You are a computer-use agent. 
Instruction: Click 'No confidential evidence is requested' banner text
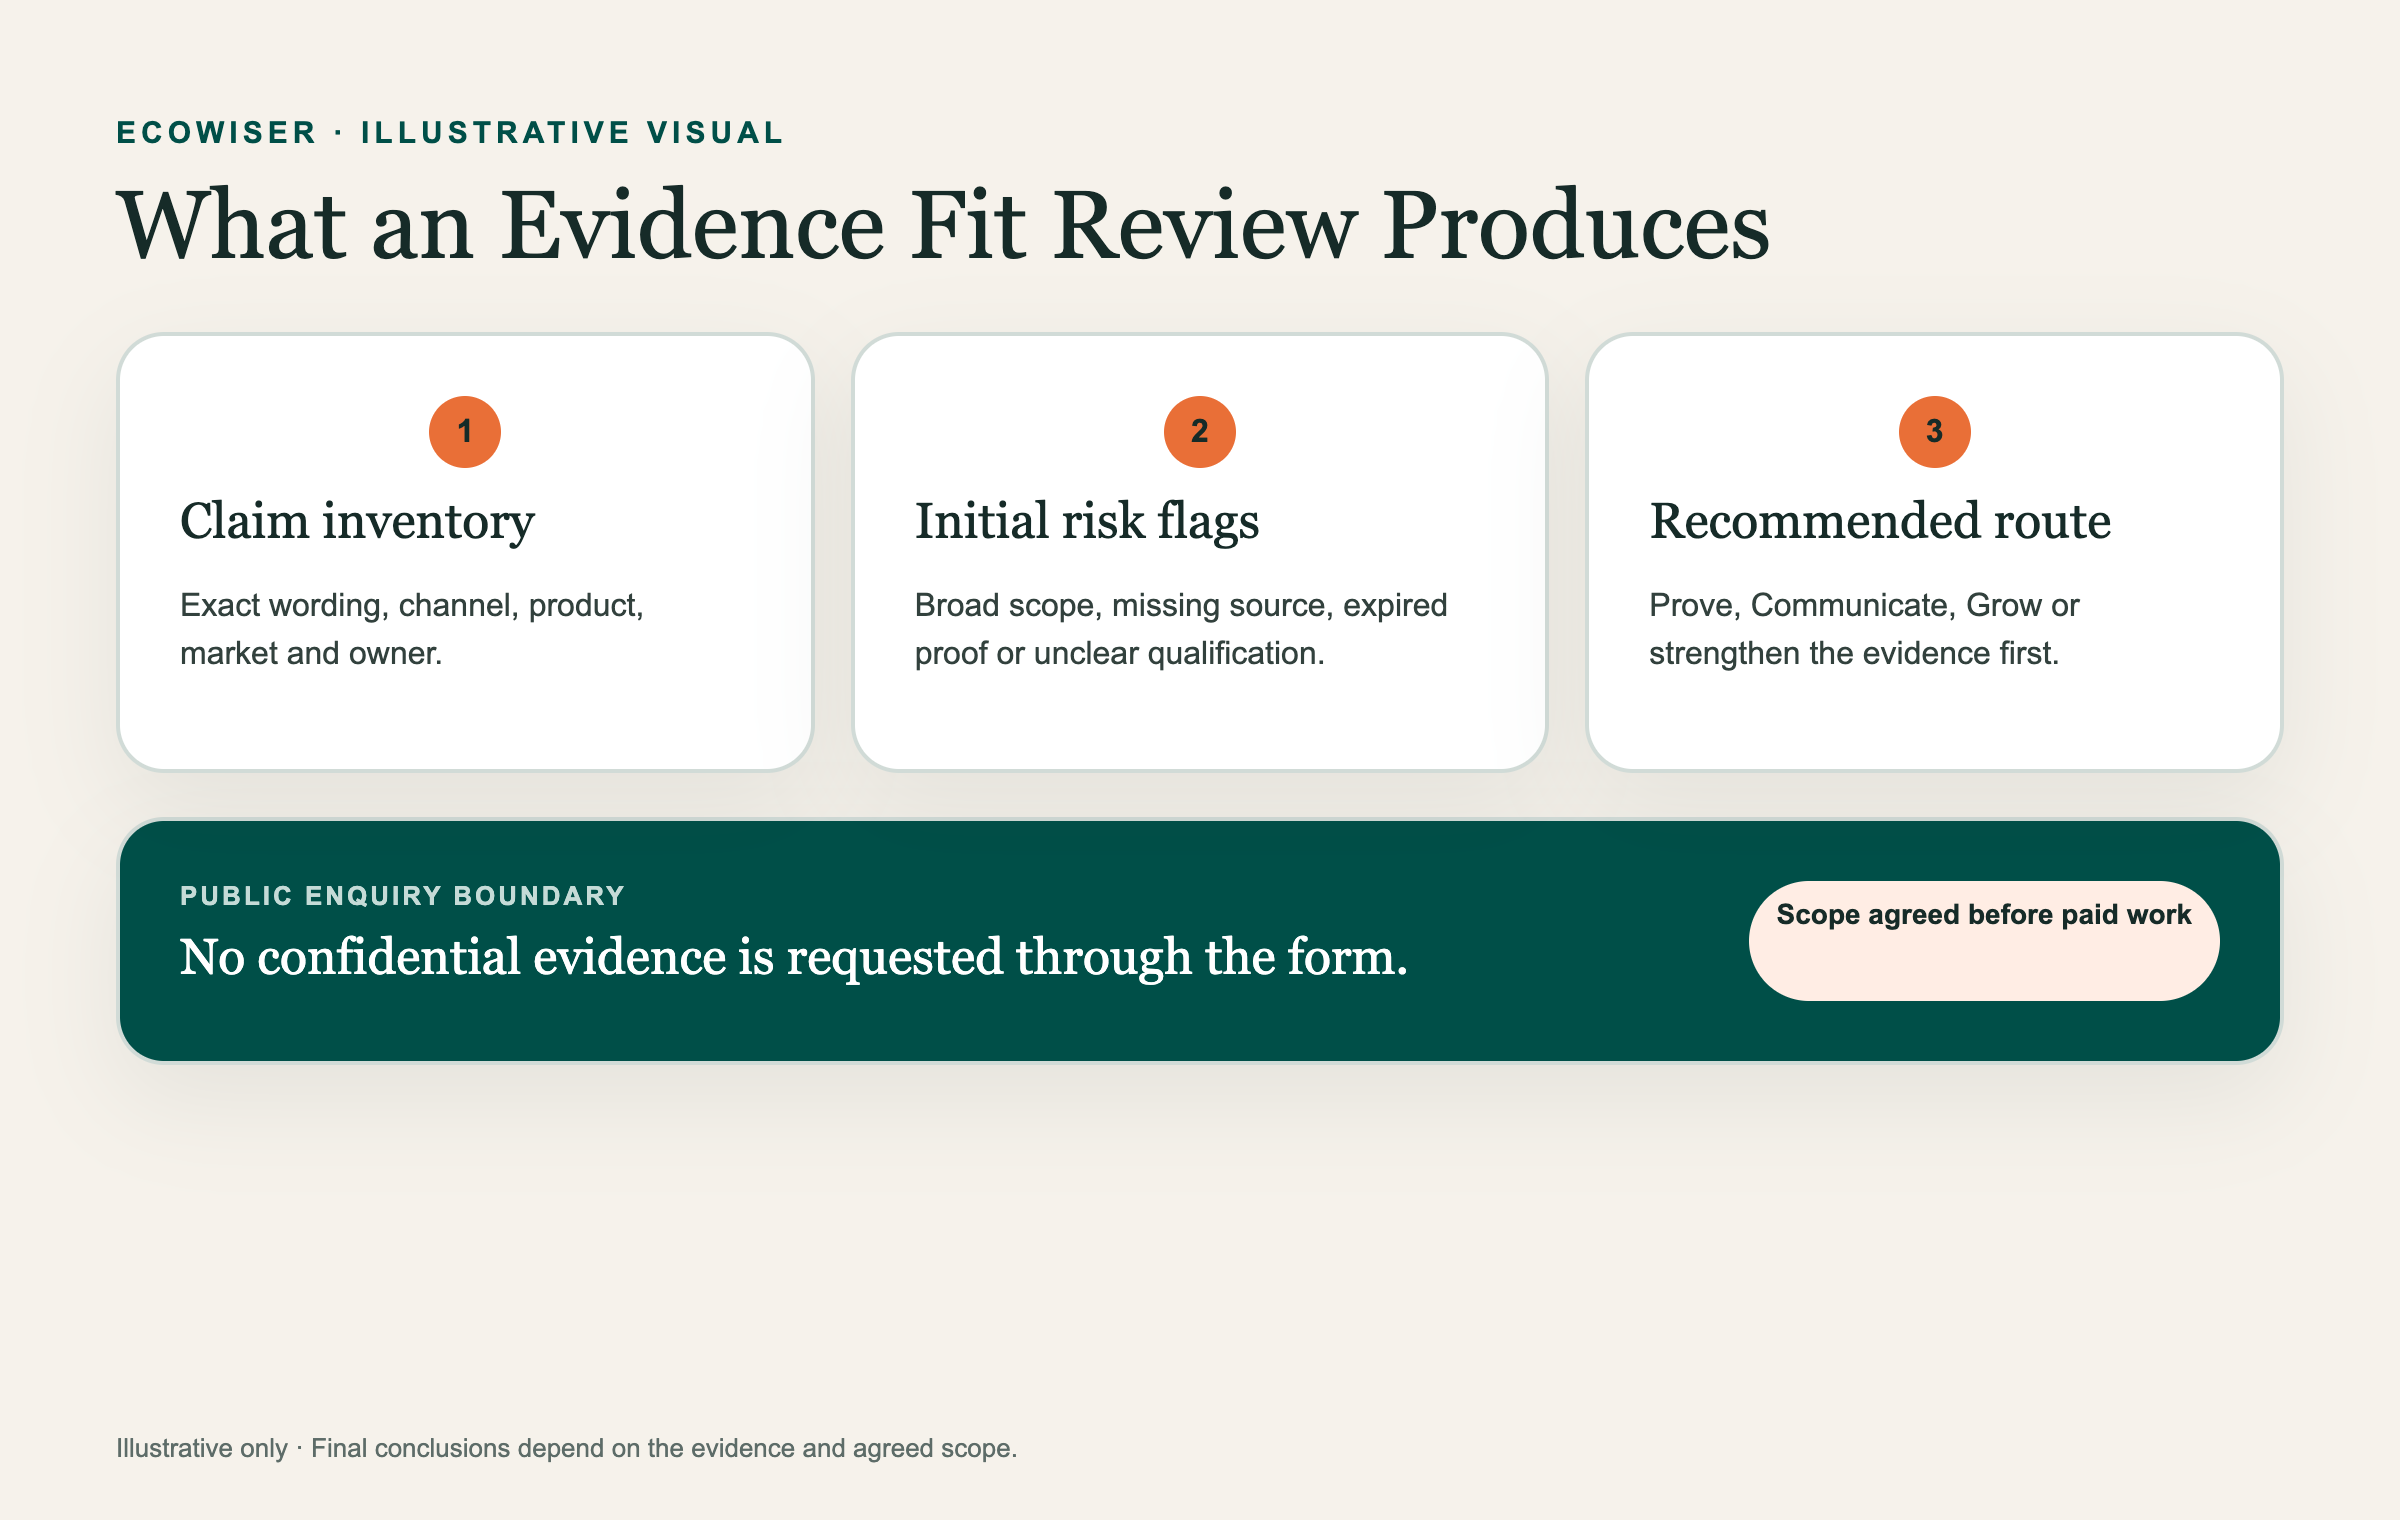click(793, 957)
